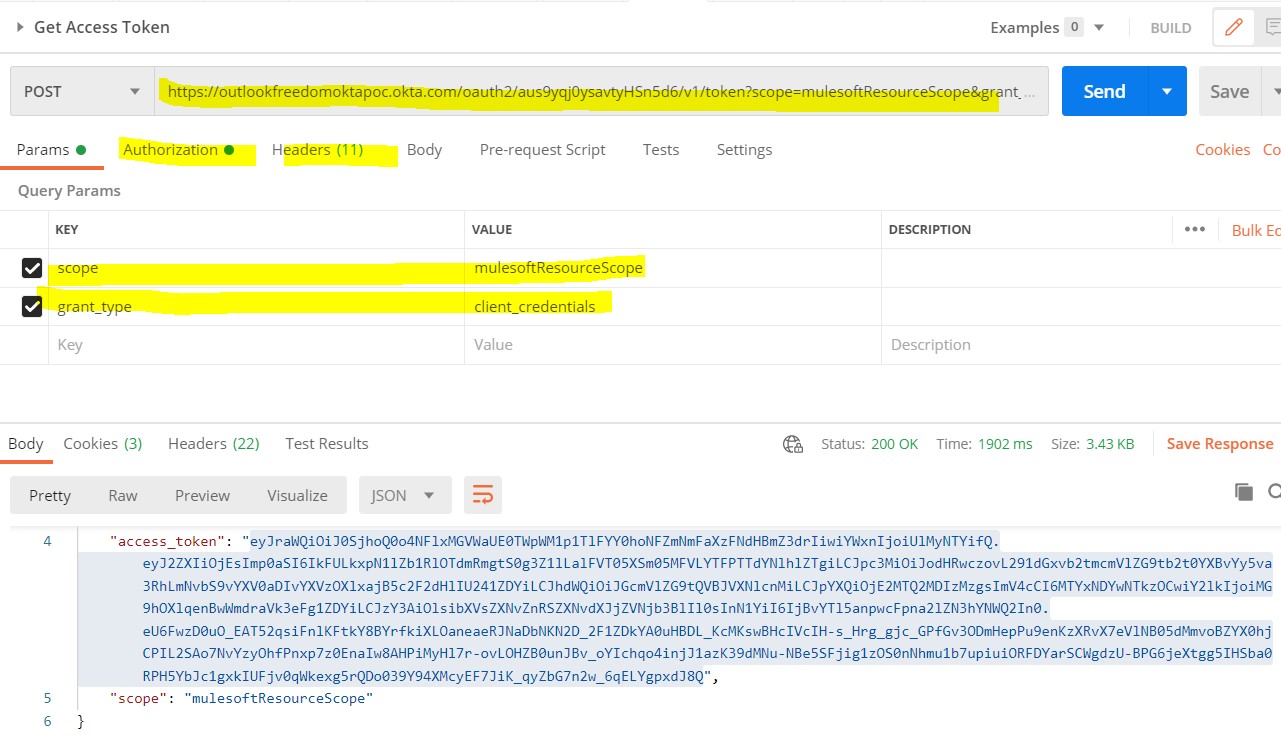Collapse the Get Access Token request title arrow

[20, 27]
